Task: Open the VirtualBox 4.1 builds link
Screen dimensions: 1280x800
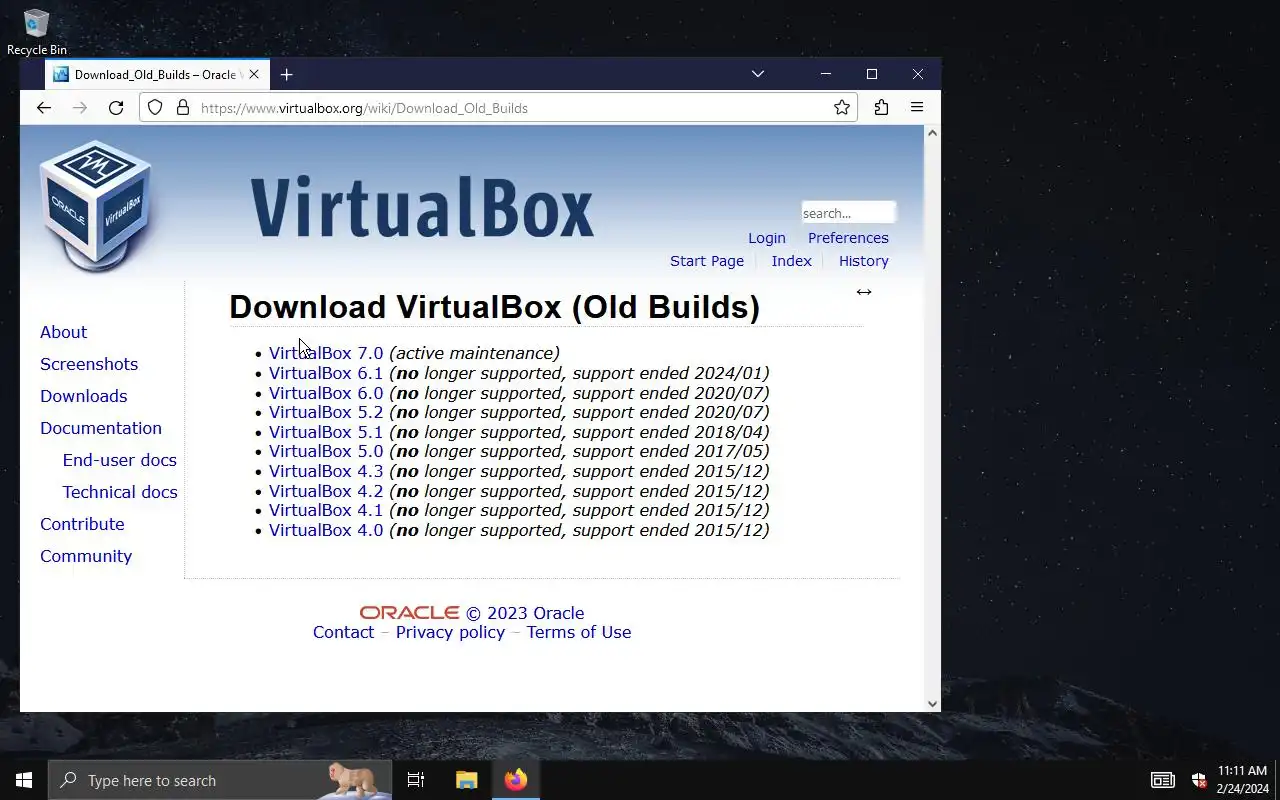Action: 326,510
